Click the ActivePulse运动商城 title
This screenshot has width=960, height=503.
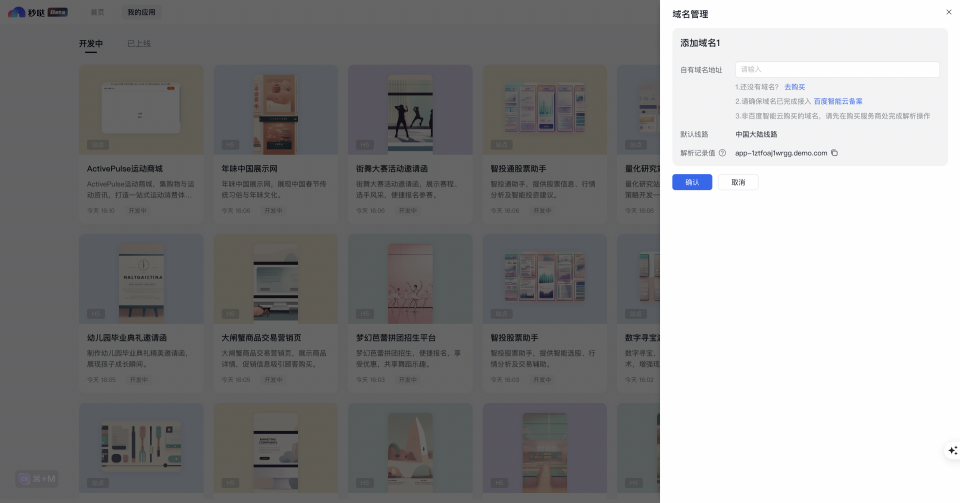tap(124, 168)
